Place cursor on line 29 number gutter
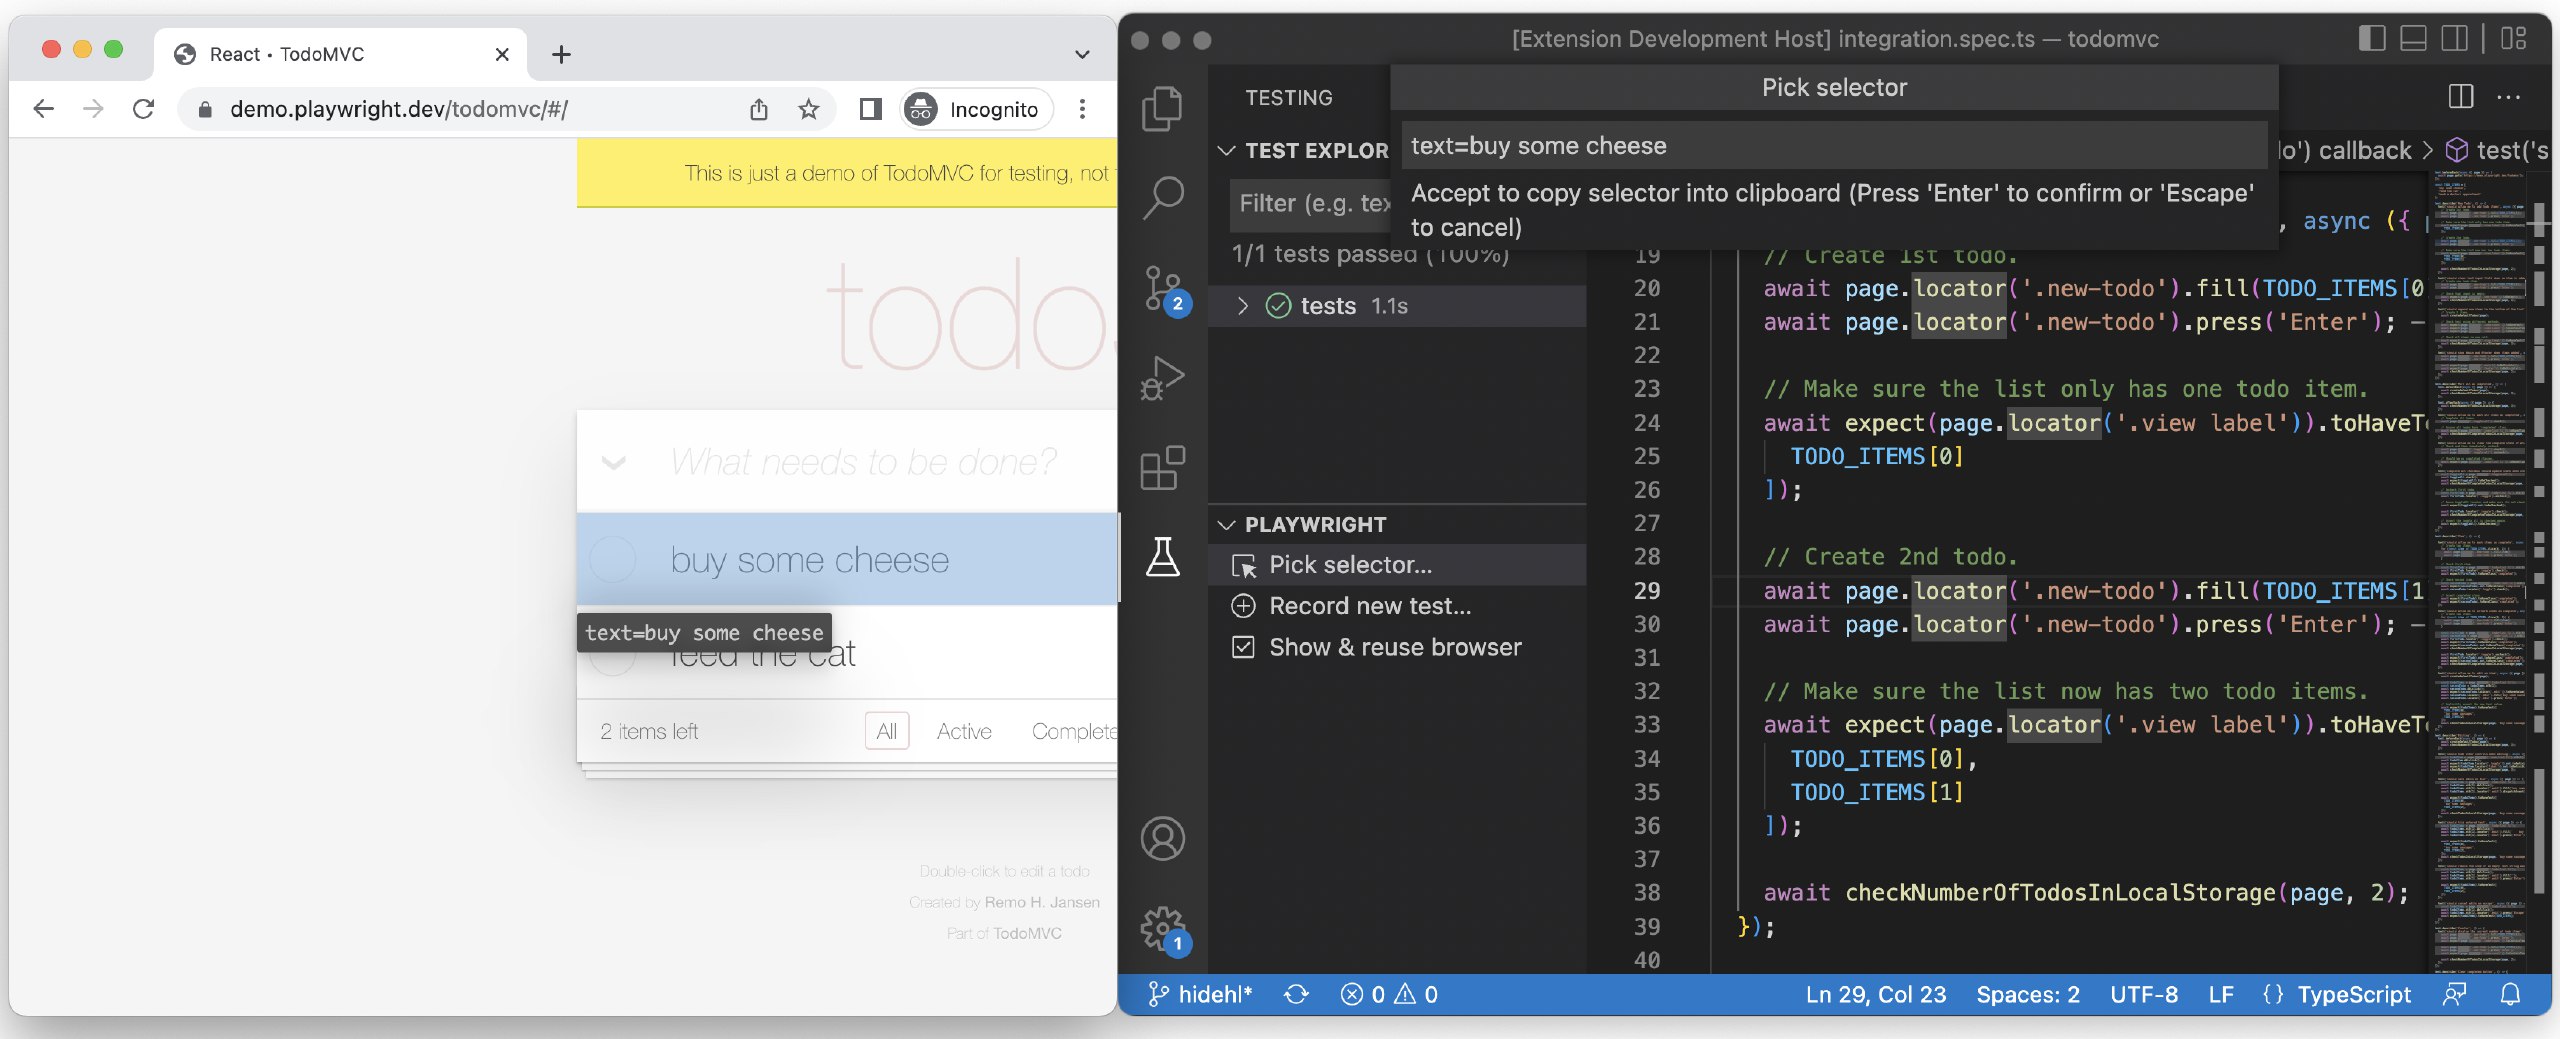Image resolution: width=2560 pixels, height=1039 pixels. pyautogui.click(x=1647, y=590)
